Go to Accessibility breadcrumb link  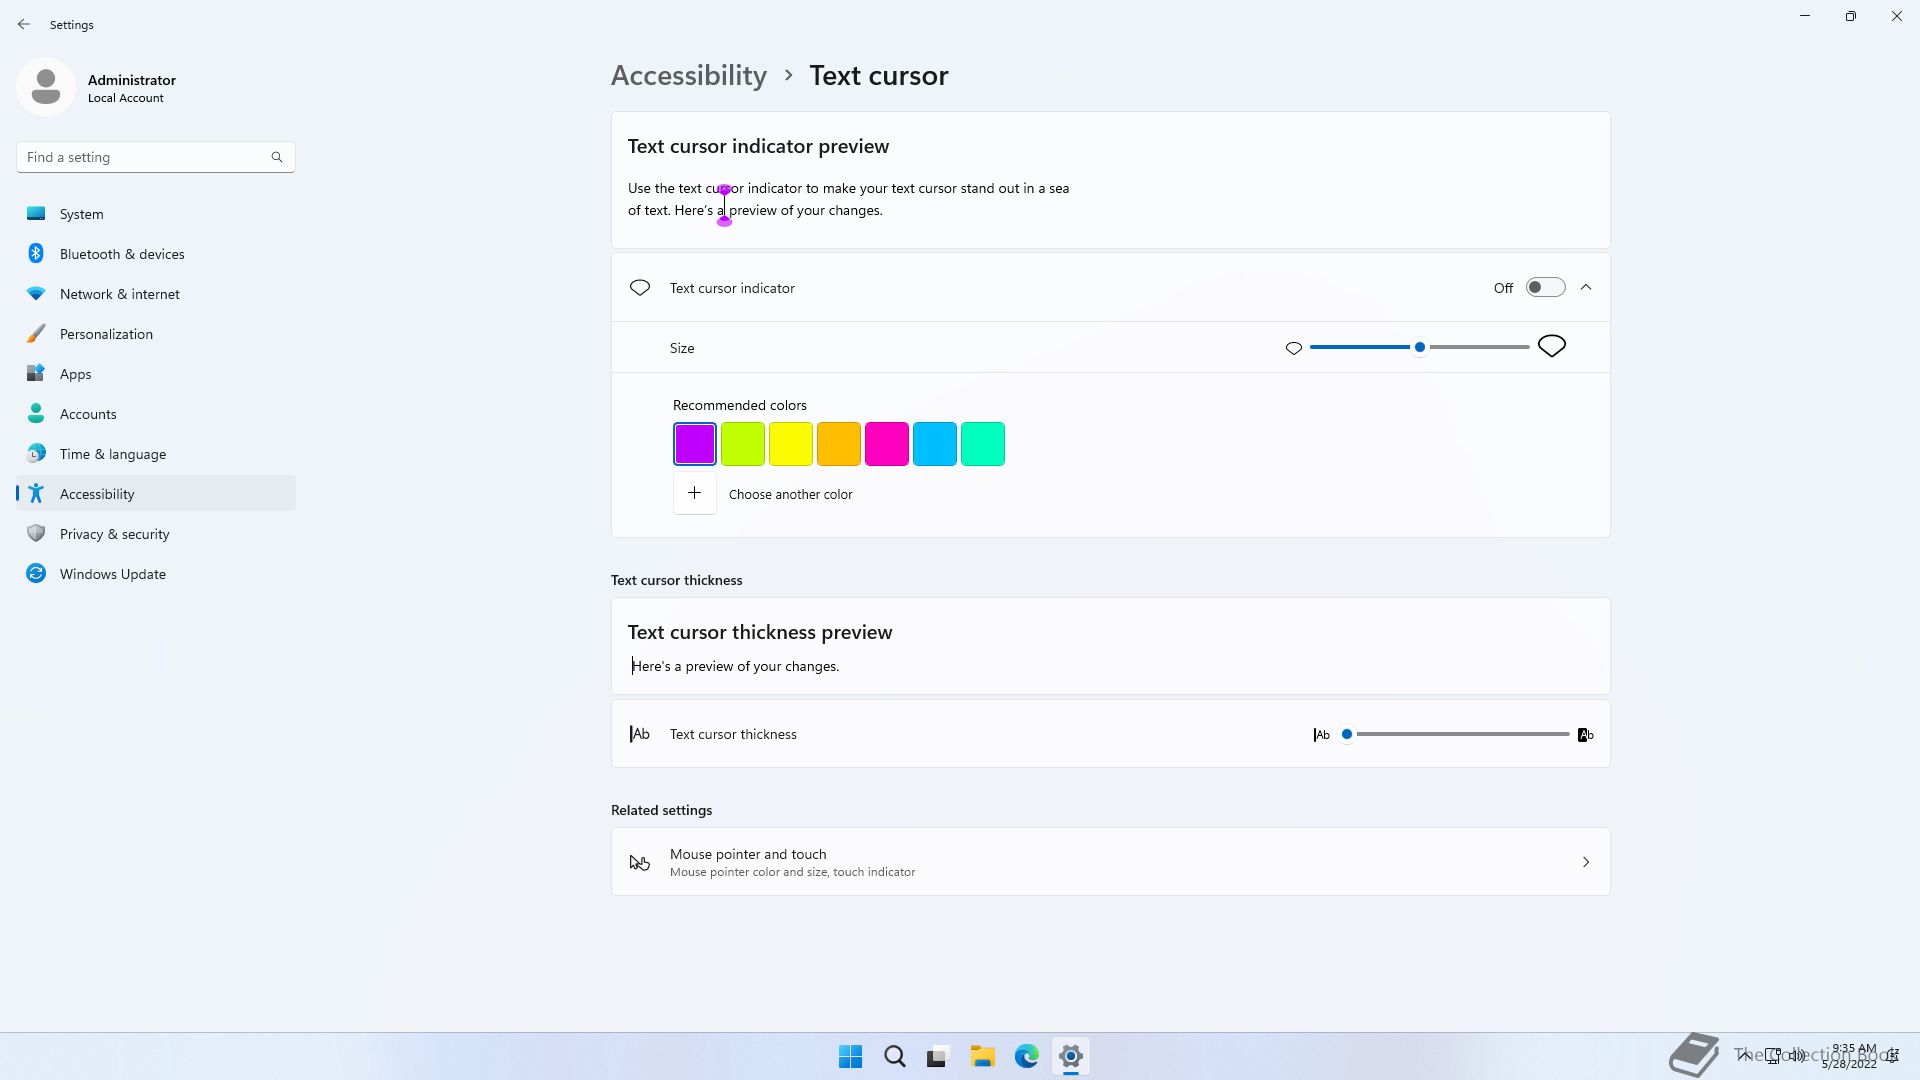tap(688, 76)
